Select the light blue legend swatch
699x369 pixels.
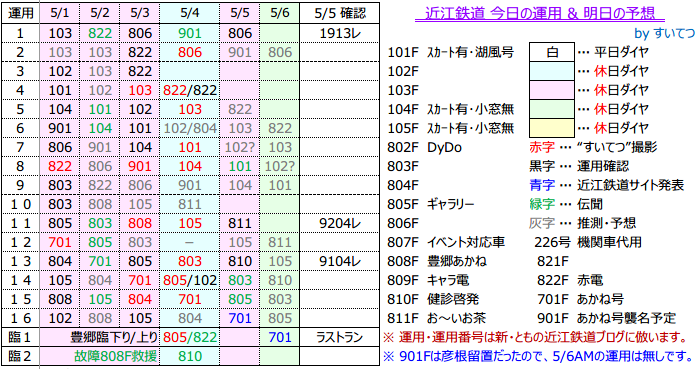click(552, 71)
